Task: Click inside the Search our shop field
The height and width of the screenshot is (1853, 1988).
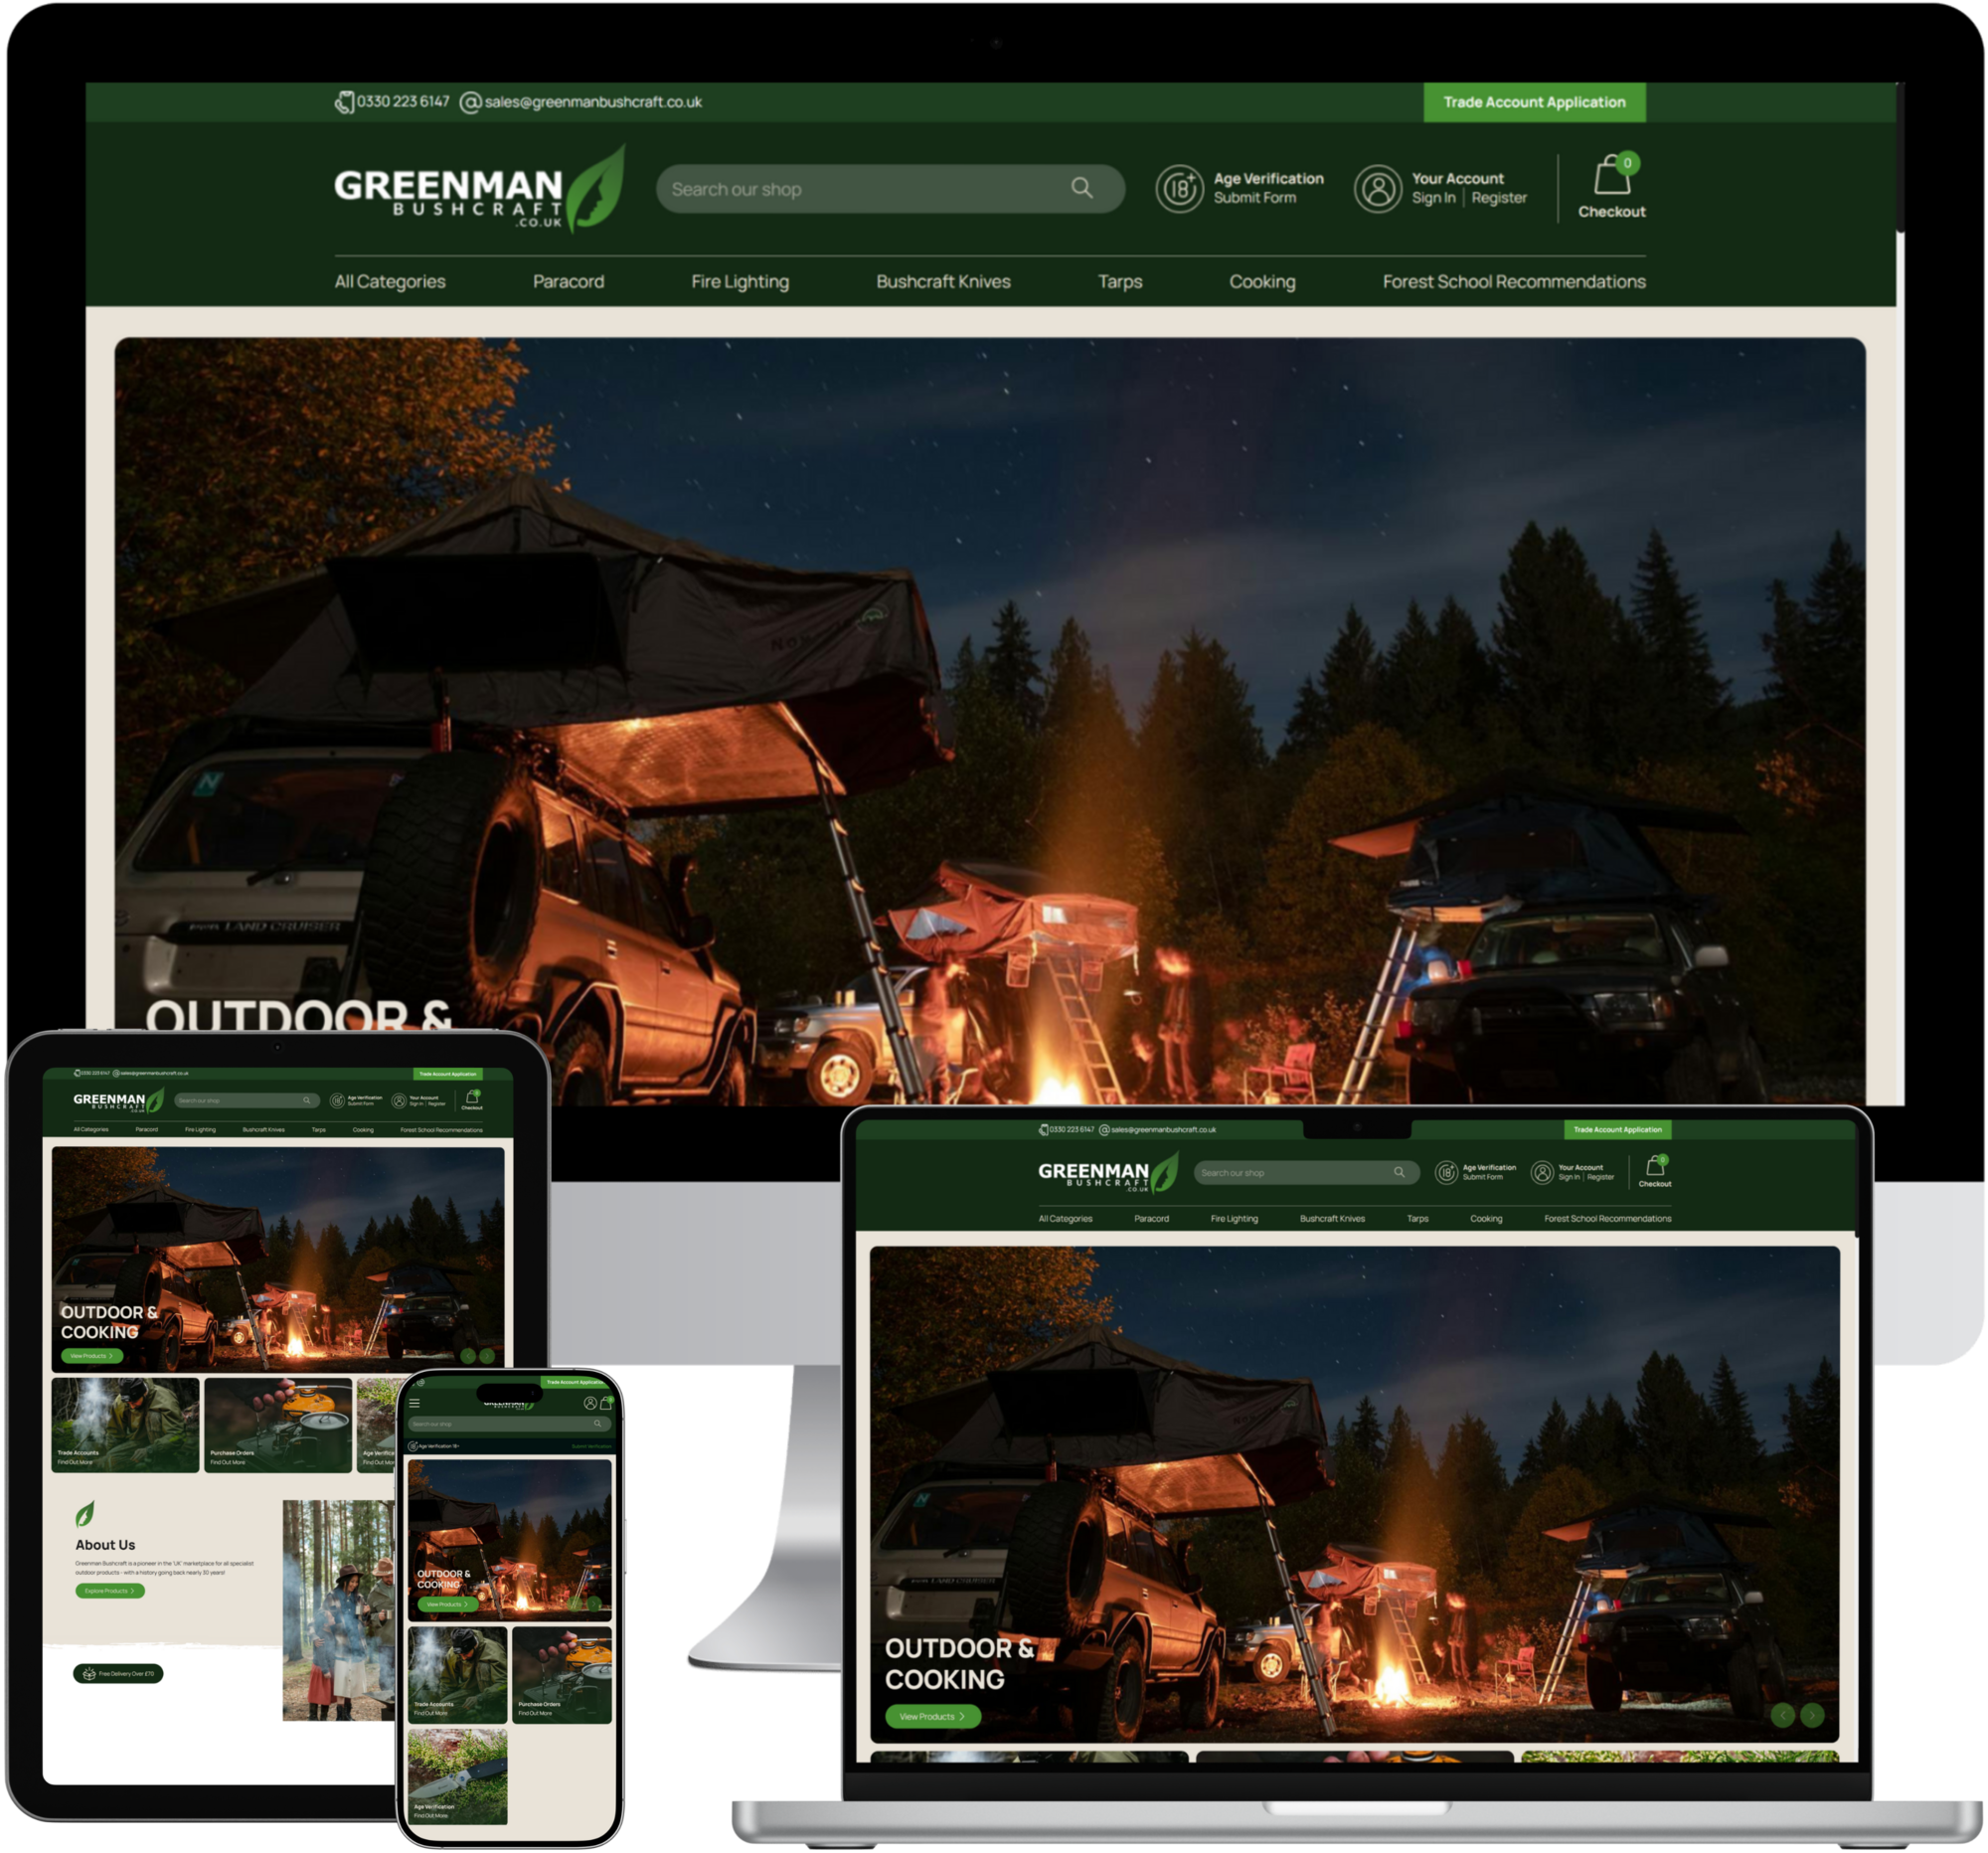Action: (850, 188)
